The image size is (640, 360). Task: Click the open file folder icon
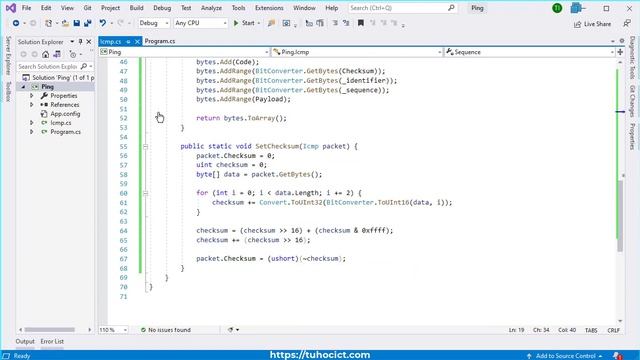coord(65,23)
